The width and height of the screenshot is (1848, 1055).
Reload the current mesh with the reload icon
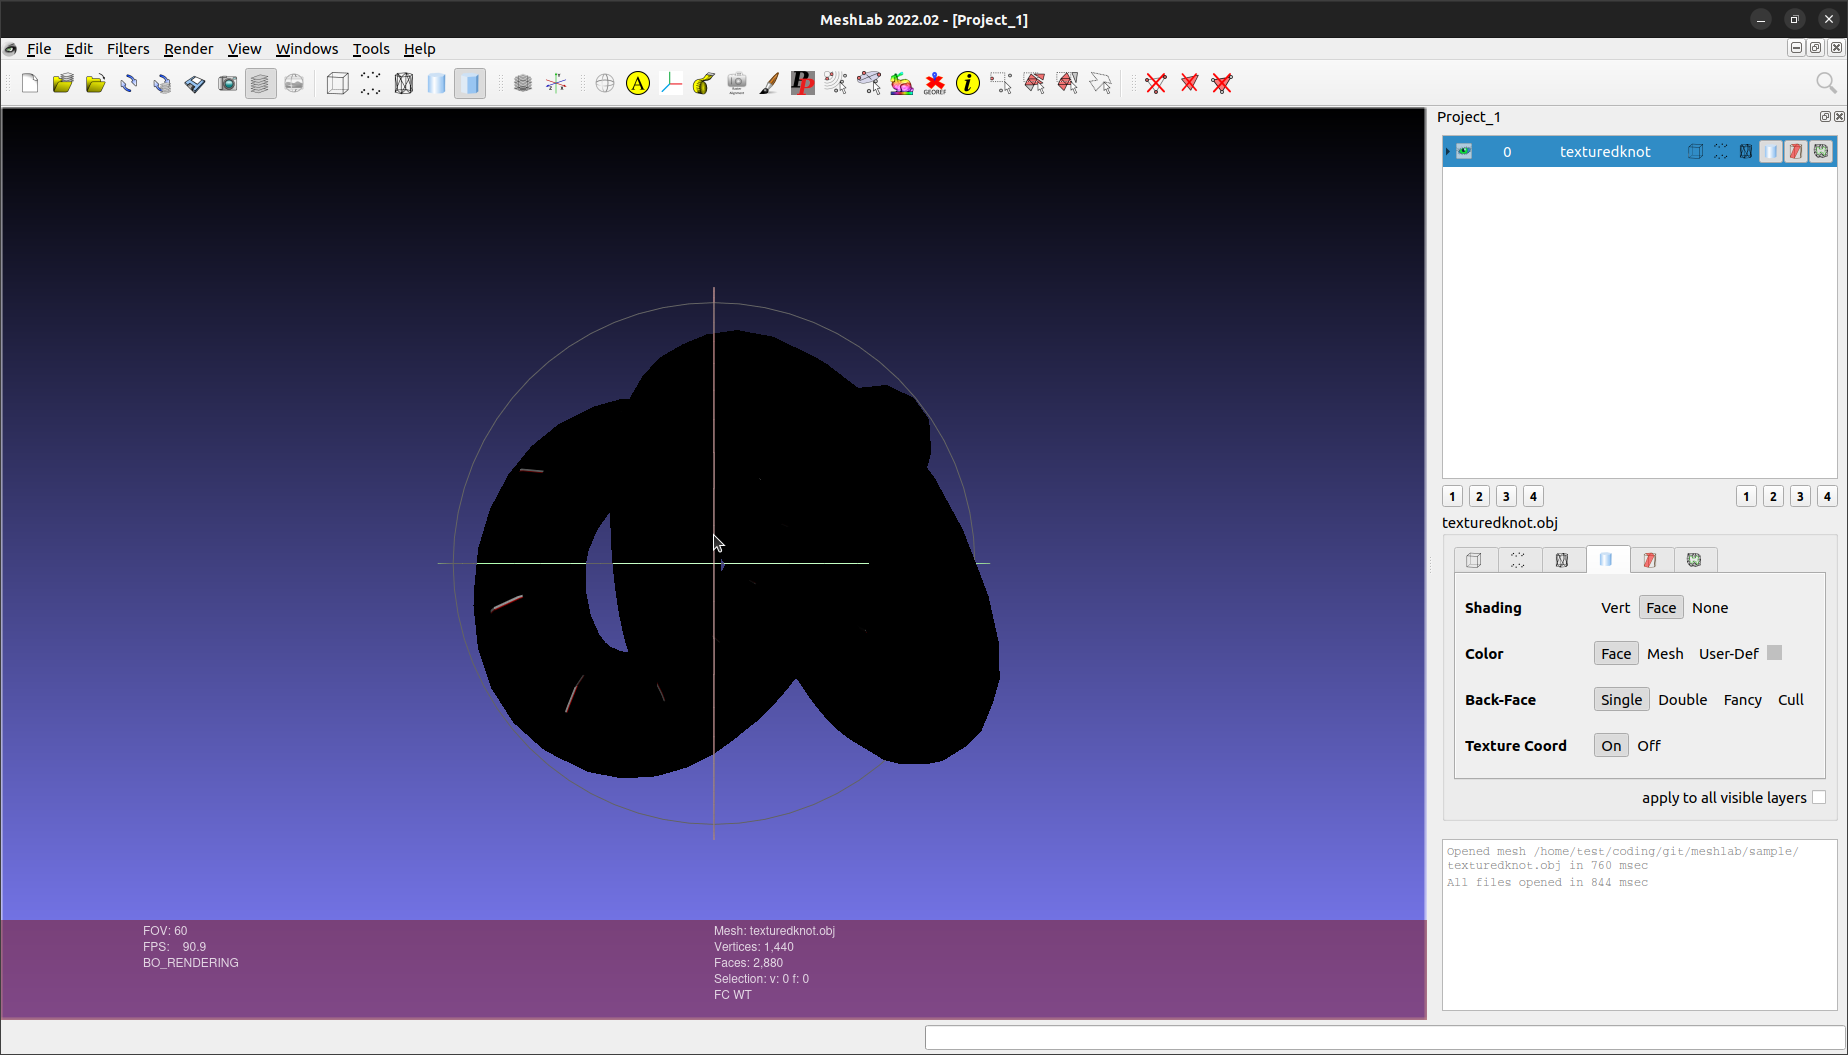coord(128,83)
